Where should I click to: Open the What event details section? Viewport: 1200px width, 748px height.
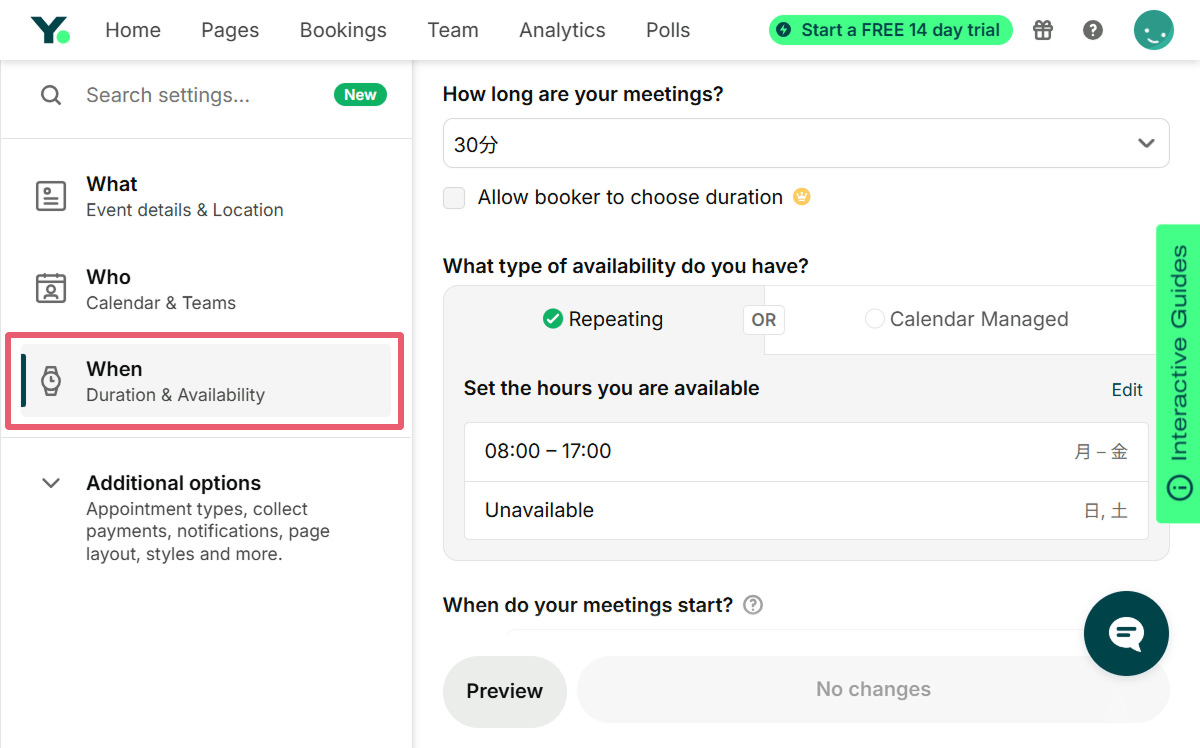[184, 196]
